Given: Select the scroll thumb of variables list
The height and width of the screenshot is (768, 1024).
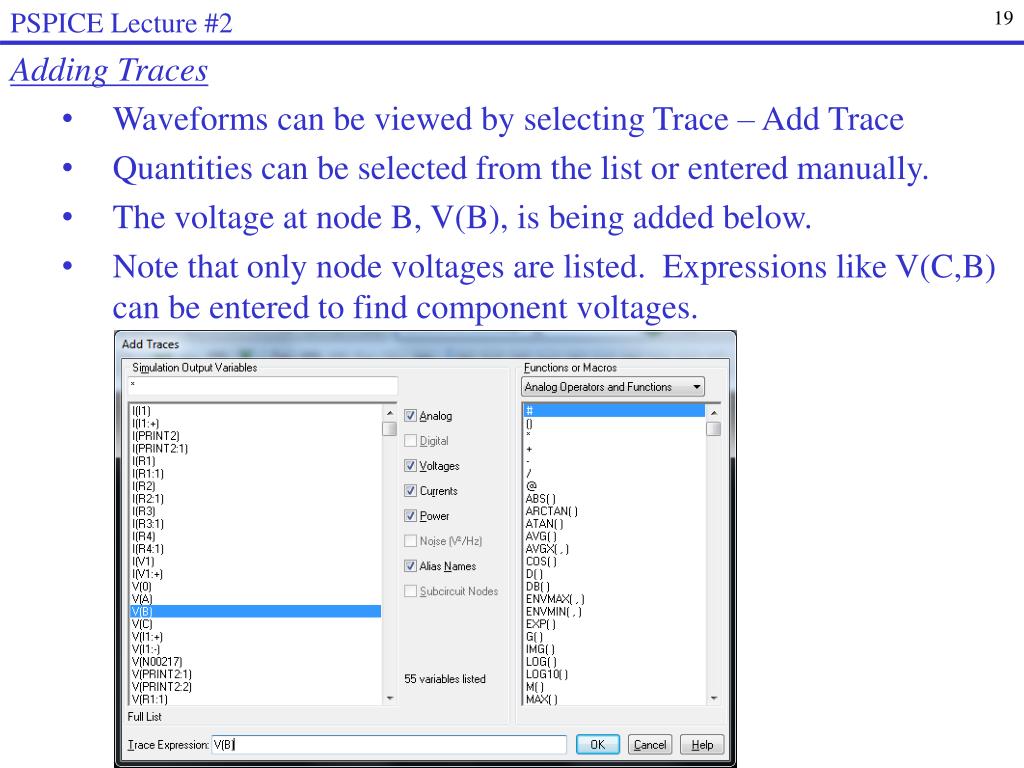Looking at the screenshot, I should (x=390, y=428).
